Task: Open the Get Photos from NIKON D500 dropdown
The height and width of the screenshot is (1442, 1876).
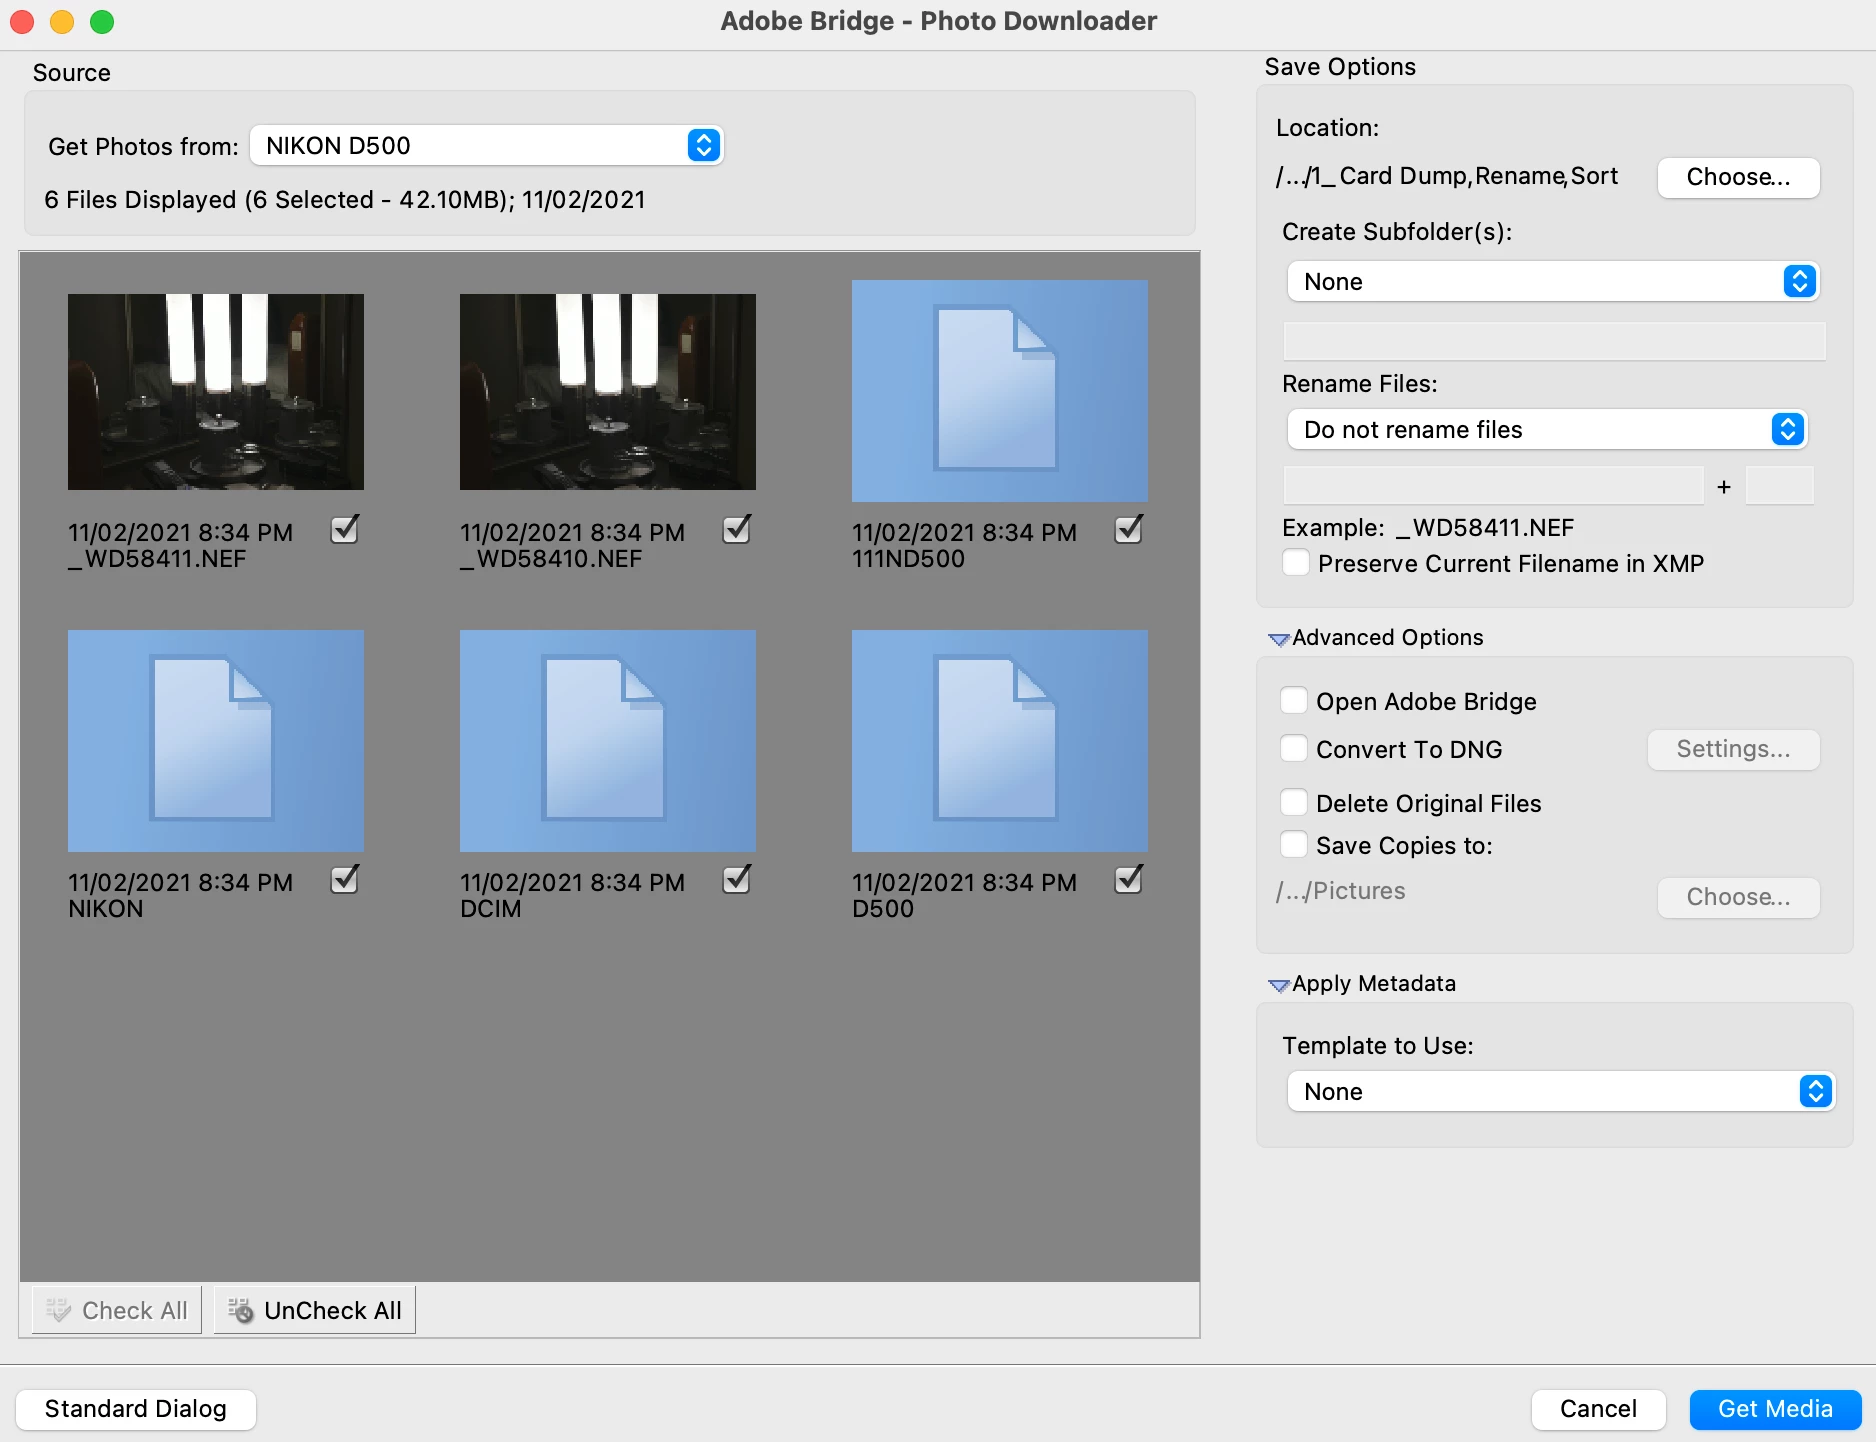Action: pos(486,146)
